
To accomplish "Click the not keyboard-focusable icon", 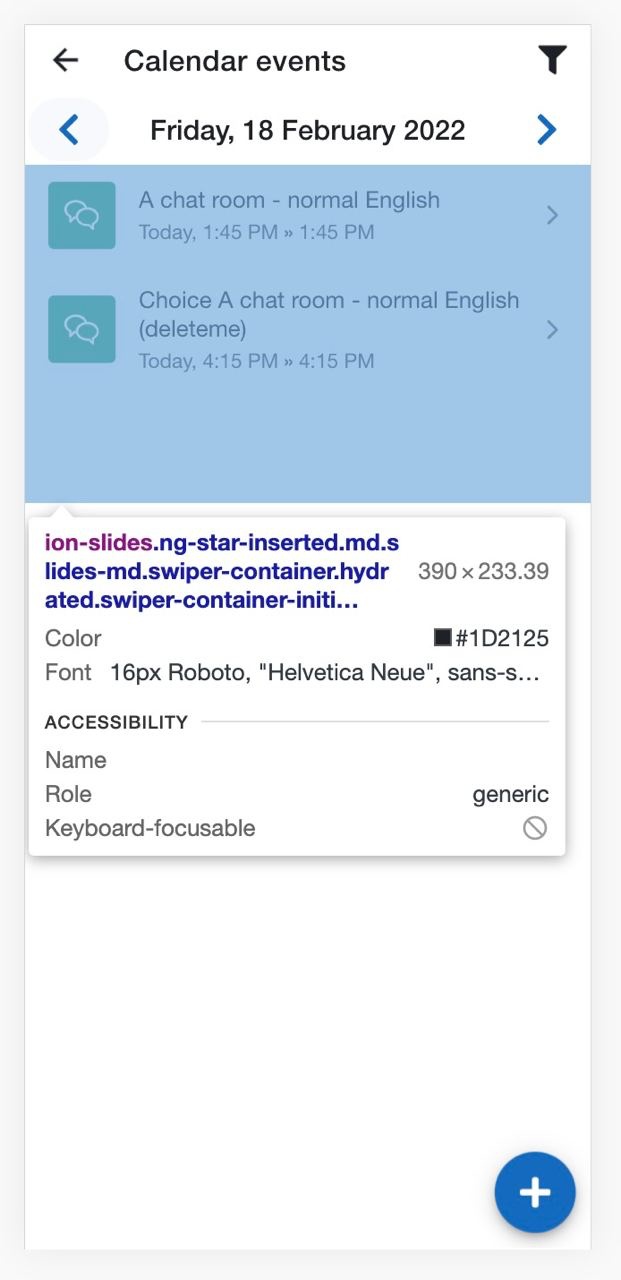I will [x=535, y=828].
